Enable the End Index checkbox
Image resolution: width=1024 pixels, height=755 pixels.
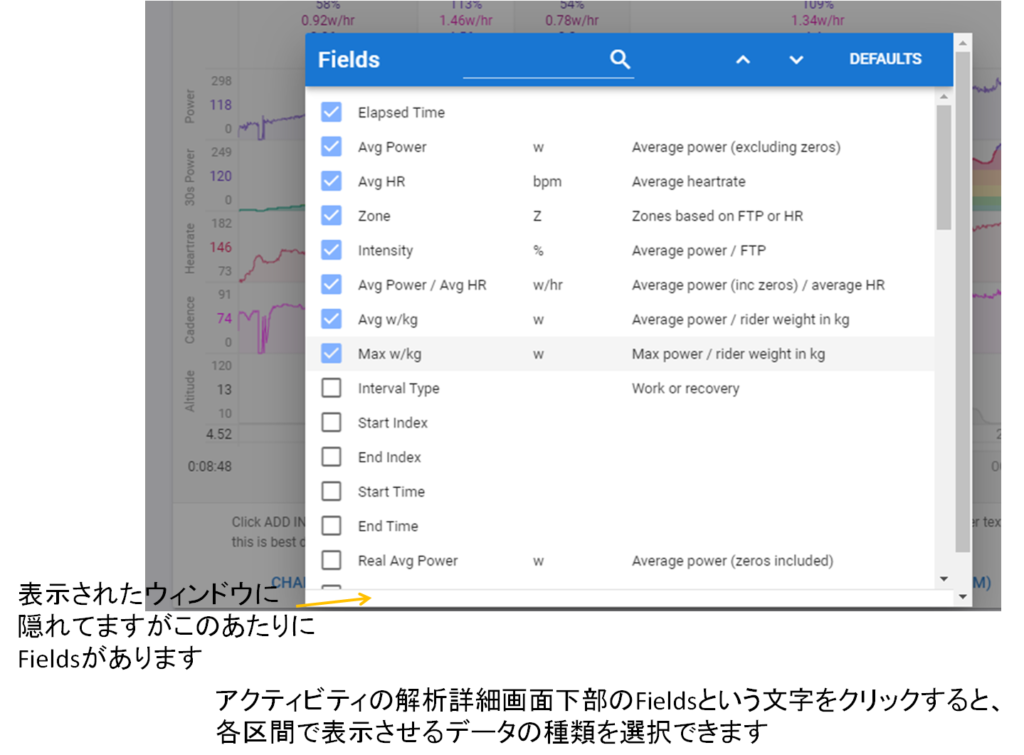tap(331, 457)
